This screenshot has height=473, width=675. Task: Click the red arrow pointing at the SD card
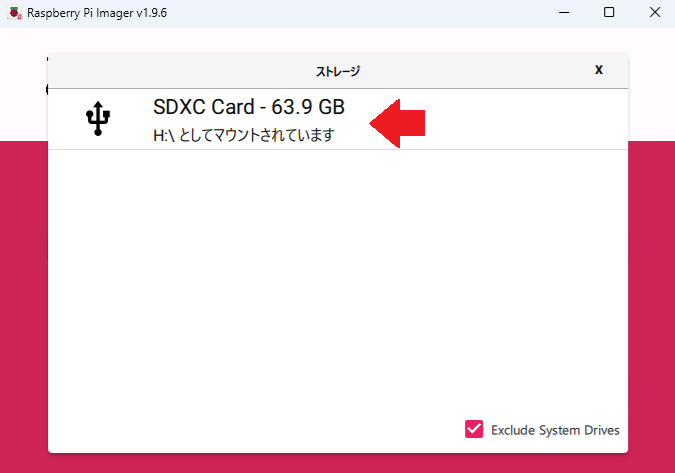399,122
